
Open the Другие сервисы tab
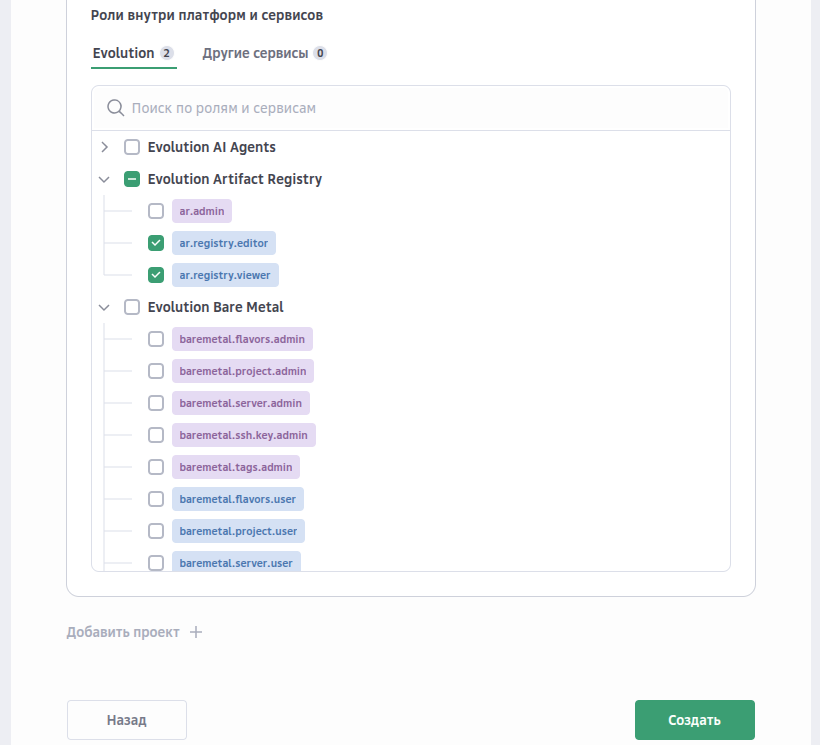pyautogui.click(x=265, y=53)
